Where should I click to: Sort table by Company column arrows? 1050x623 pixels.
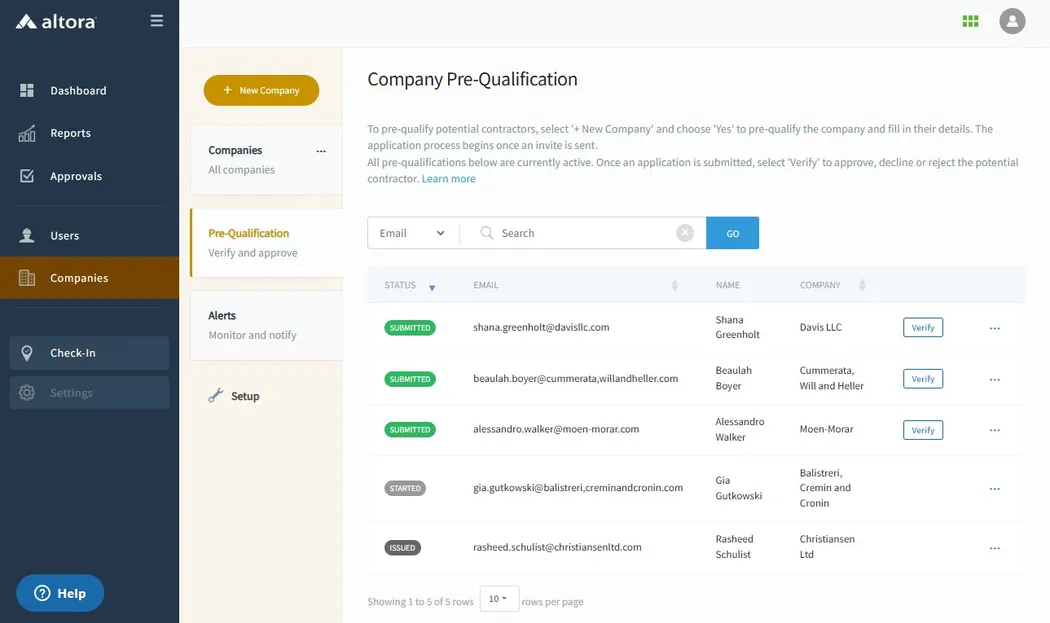[862, 285]
